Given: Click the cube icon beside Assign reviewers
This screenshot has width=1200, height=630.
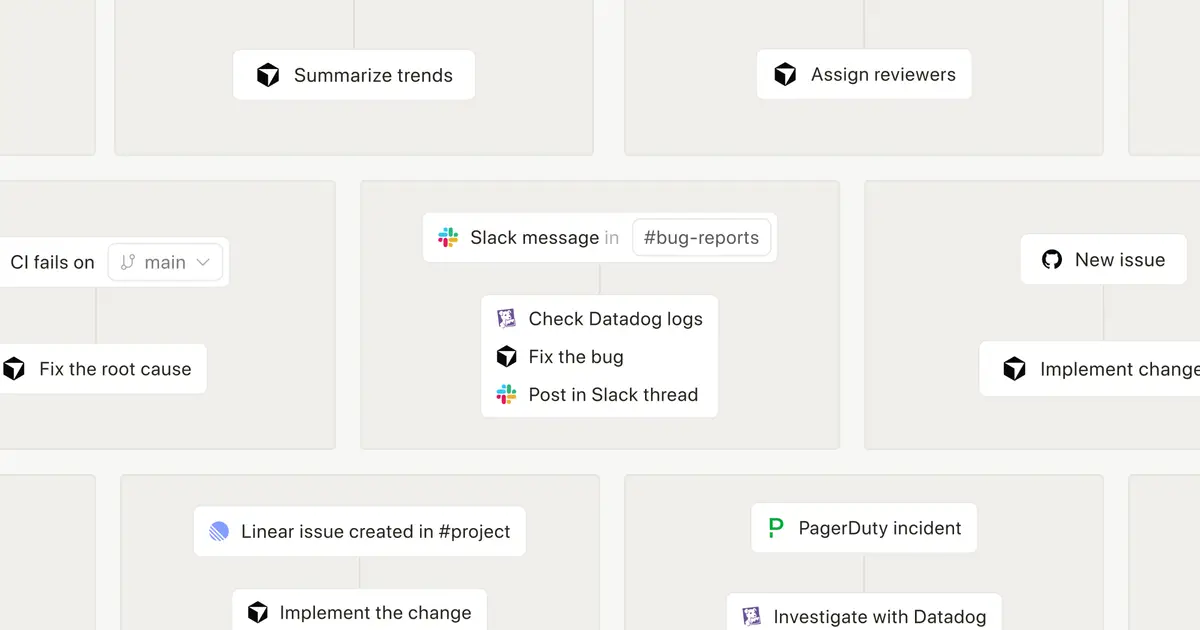Looking at the screenshot, I should pyautogui.click(x=785, y=74).
